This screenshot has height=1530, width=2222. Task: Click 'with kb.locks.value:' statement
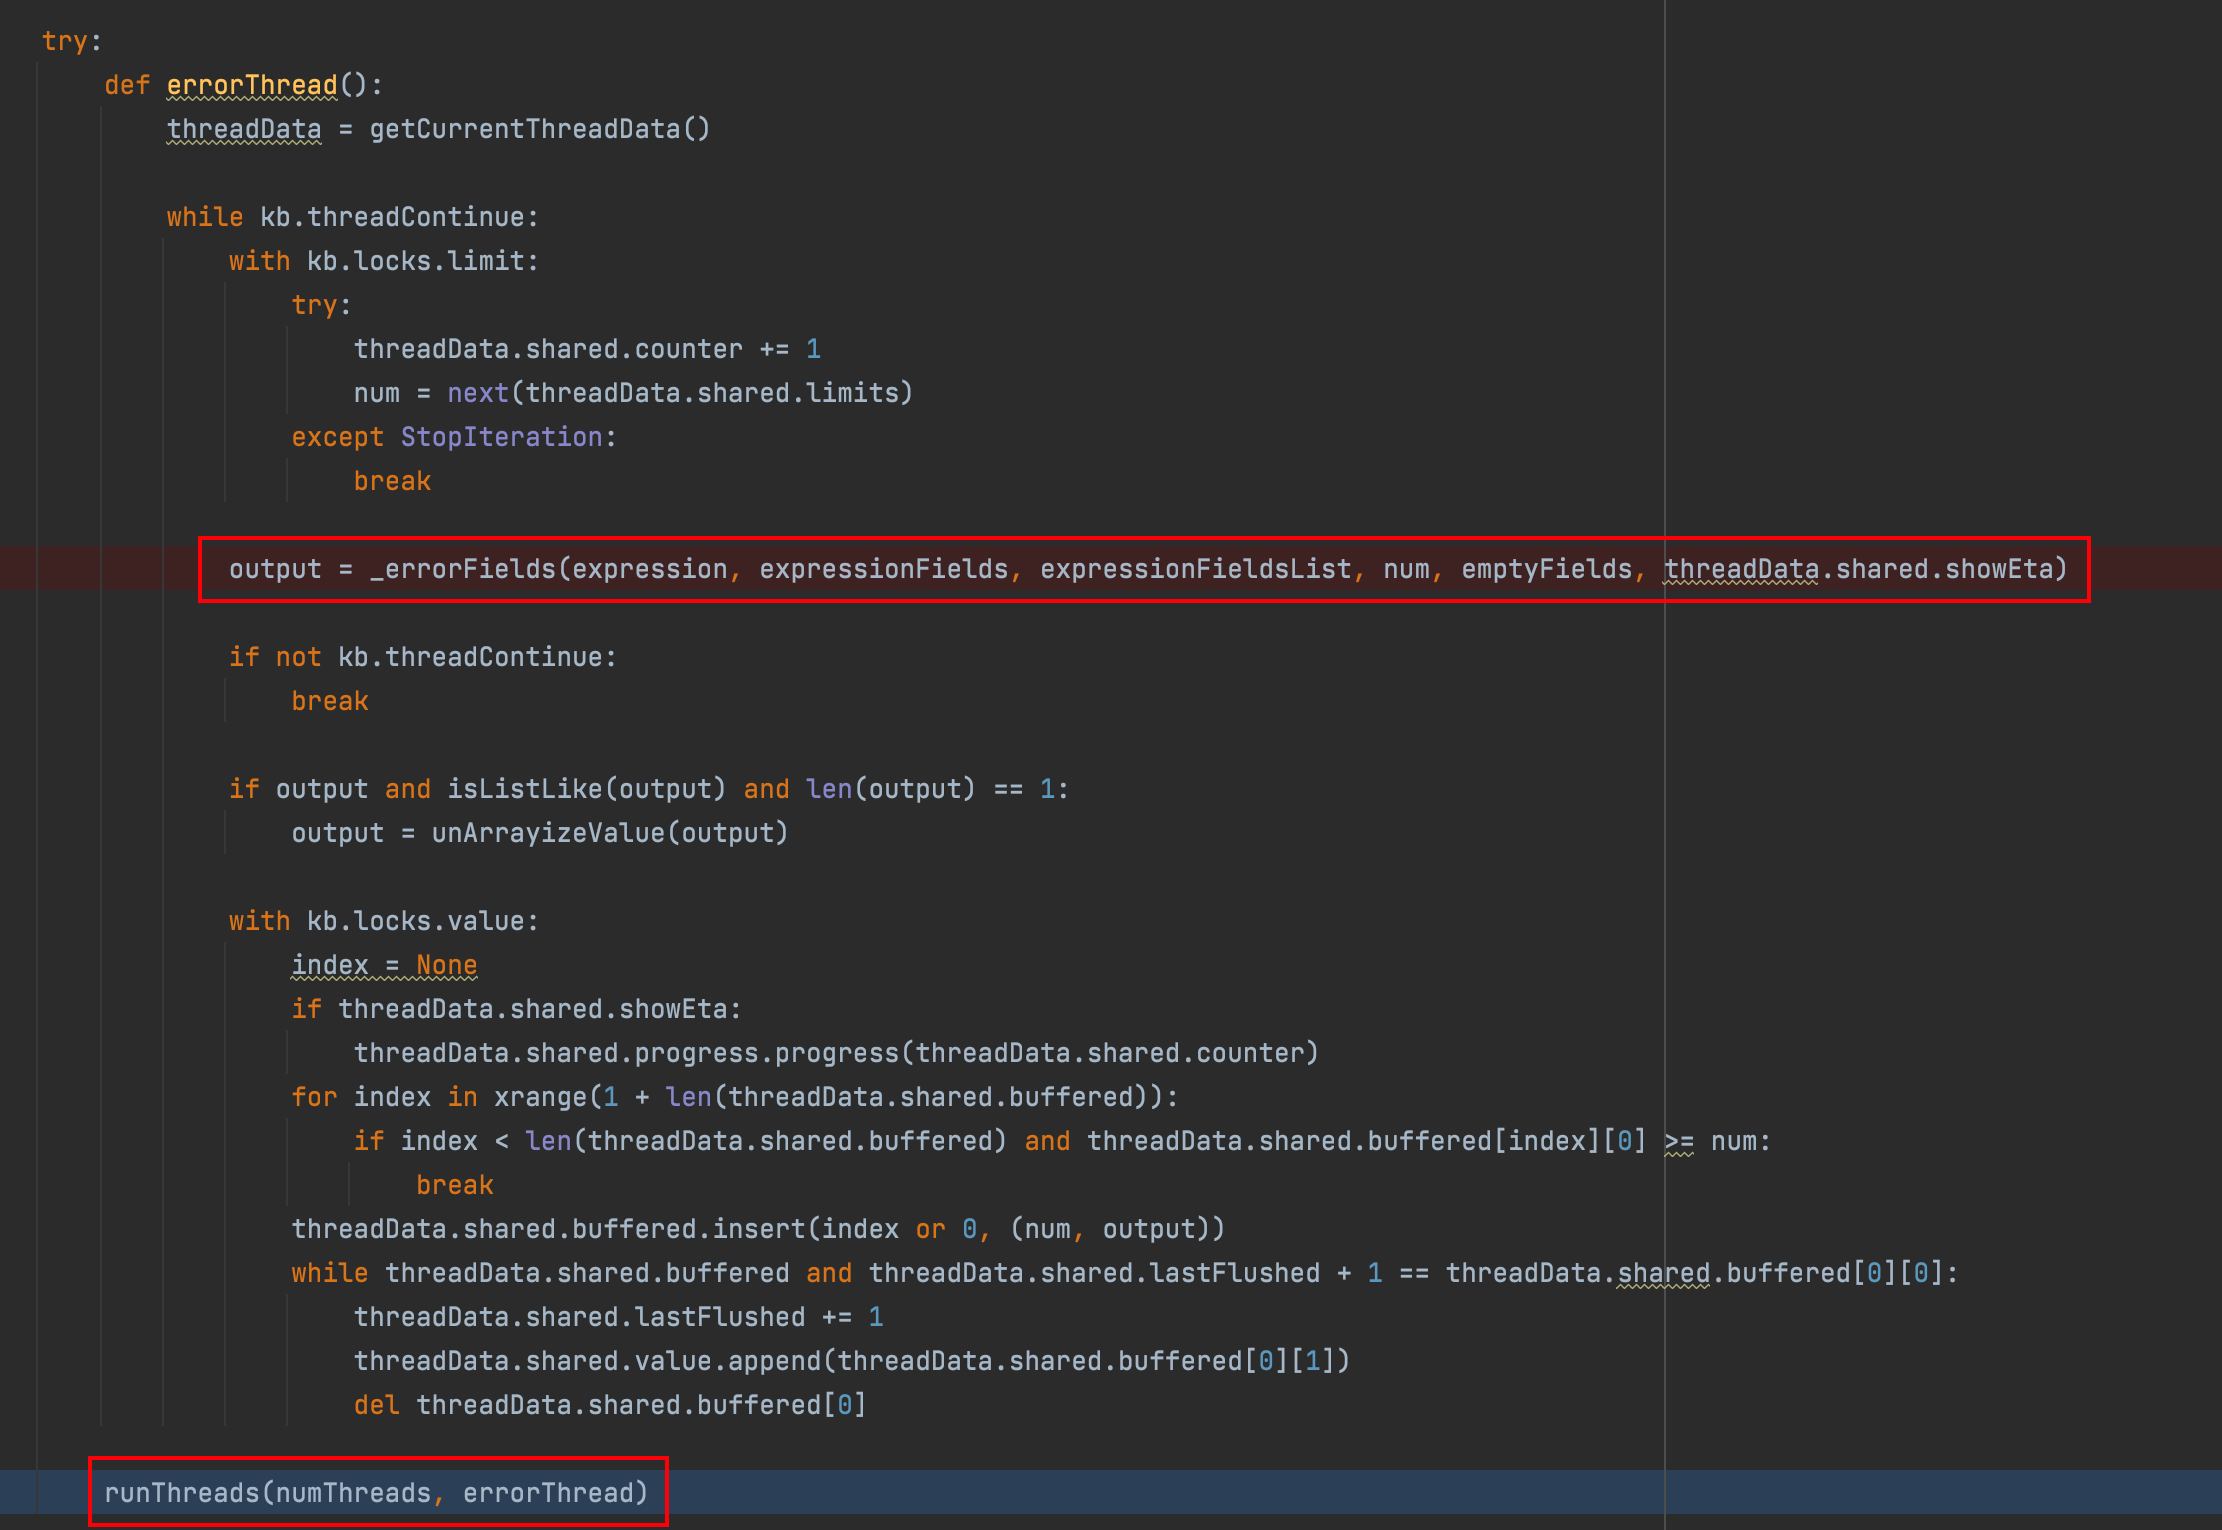(383, 921)
